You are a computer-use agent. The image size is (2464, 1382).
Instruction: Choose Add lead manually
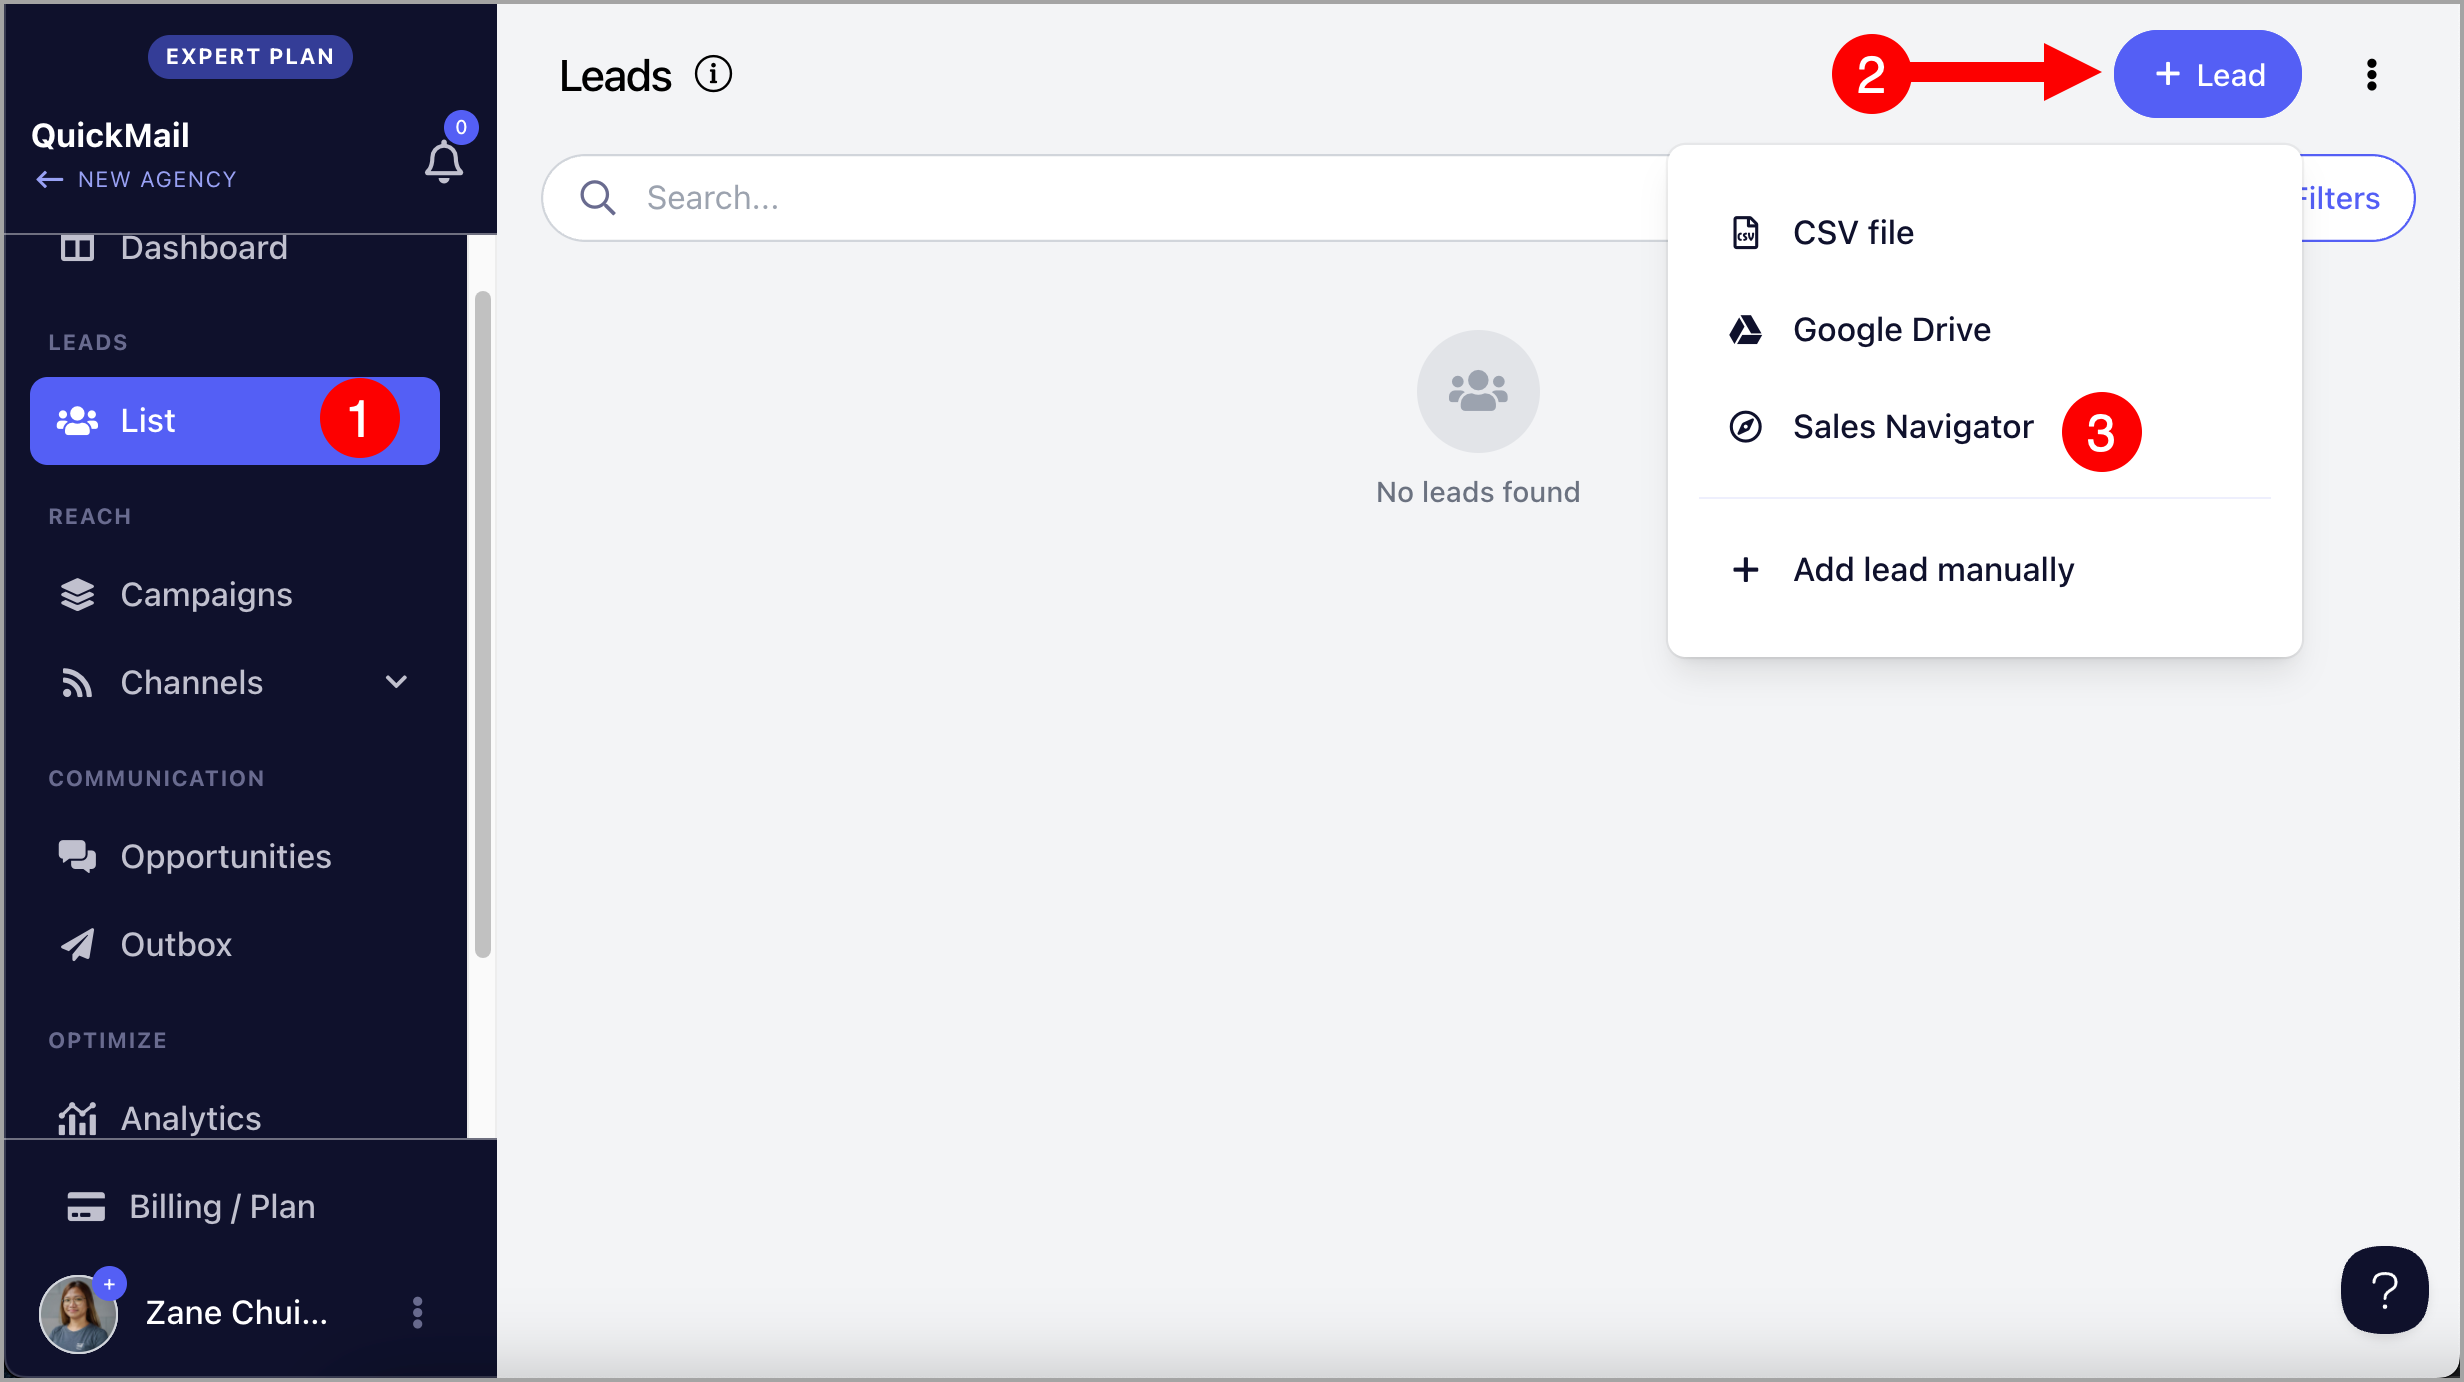[1984, 570]
